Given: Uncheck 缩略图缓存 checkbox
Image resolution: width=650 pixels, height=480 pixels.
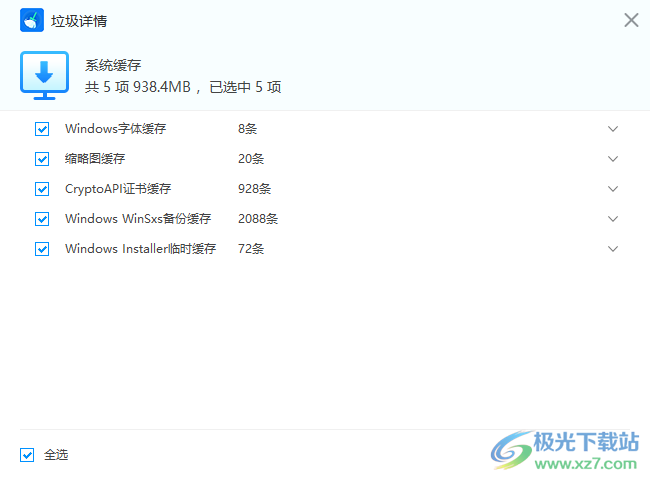Looking at the screenshot, I should (42, 159).
